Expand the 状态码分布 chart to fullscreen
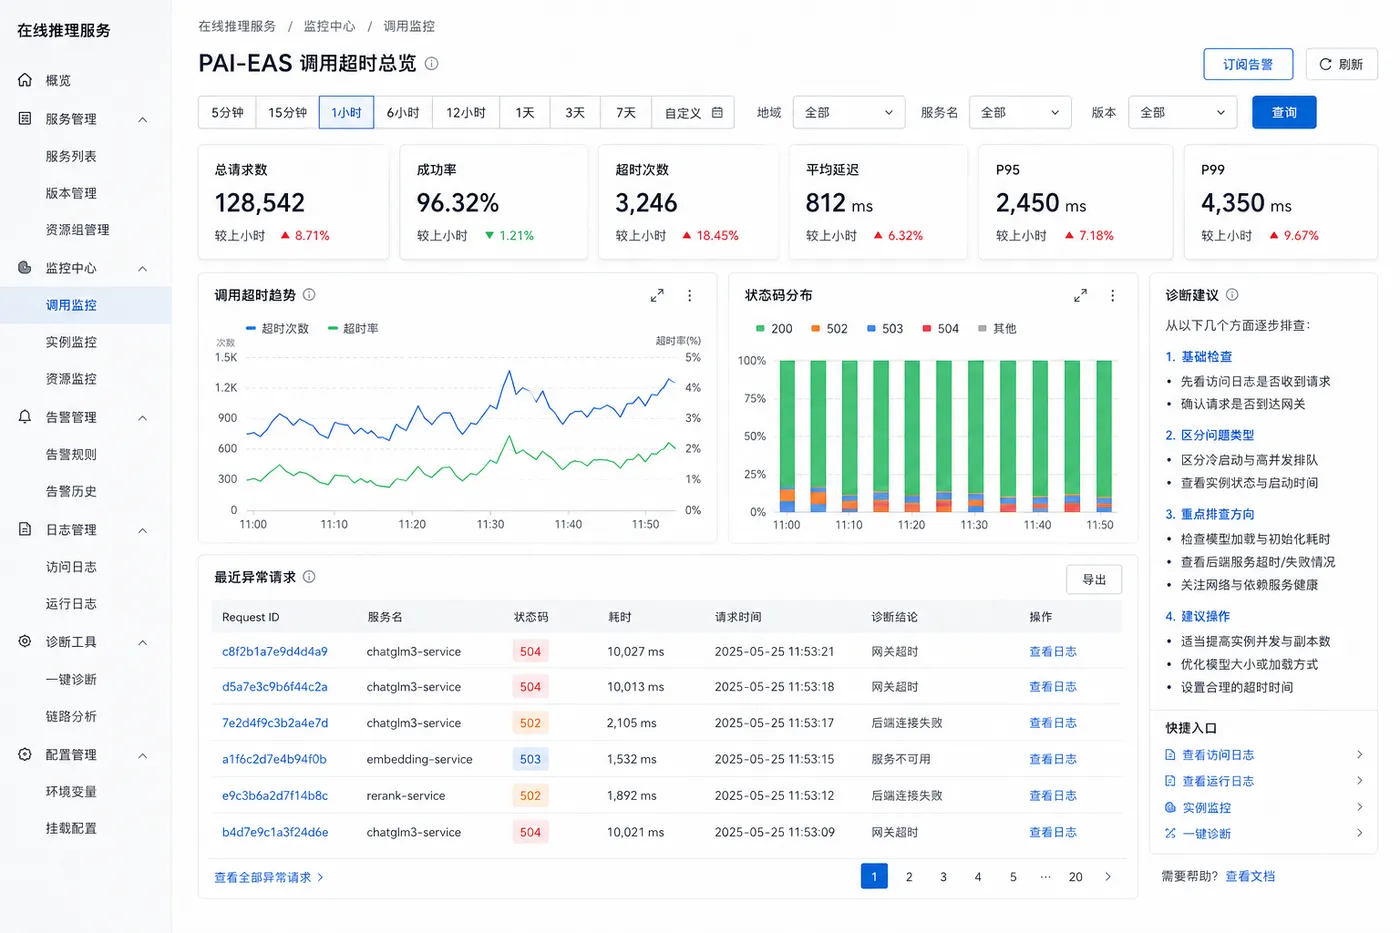The image size is (1400, 933). 1080,296
